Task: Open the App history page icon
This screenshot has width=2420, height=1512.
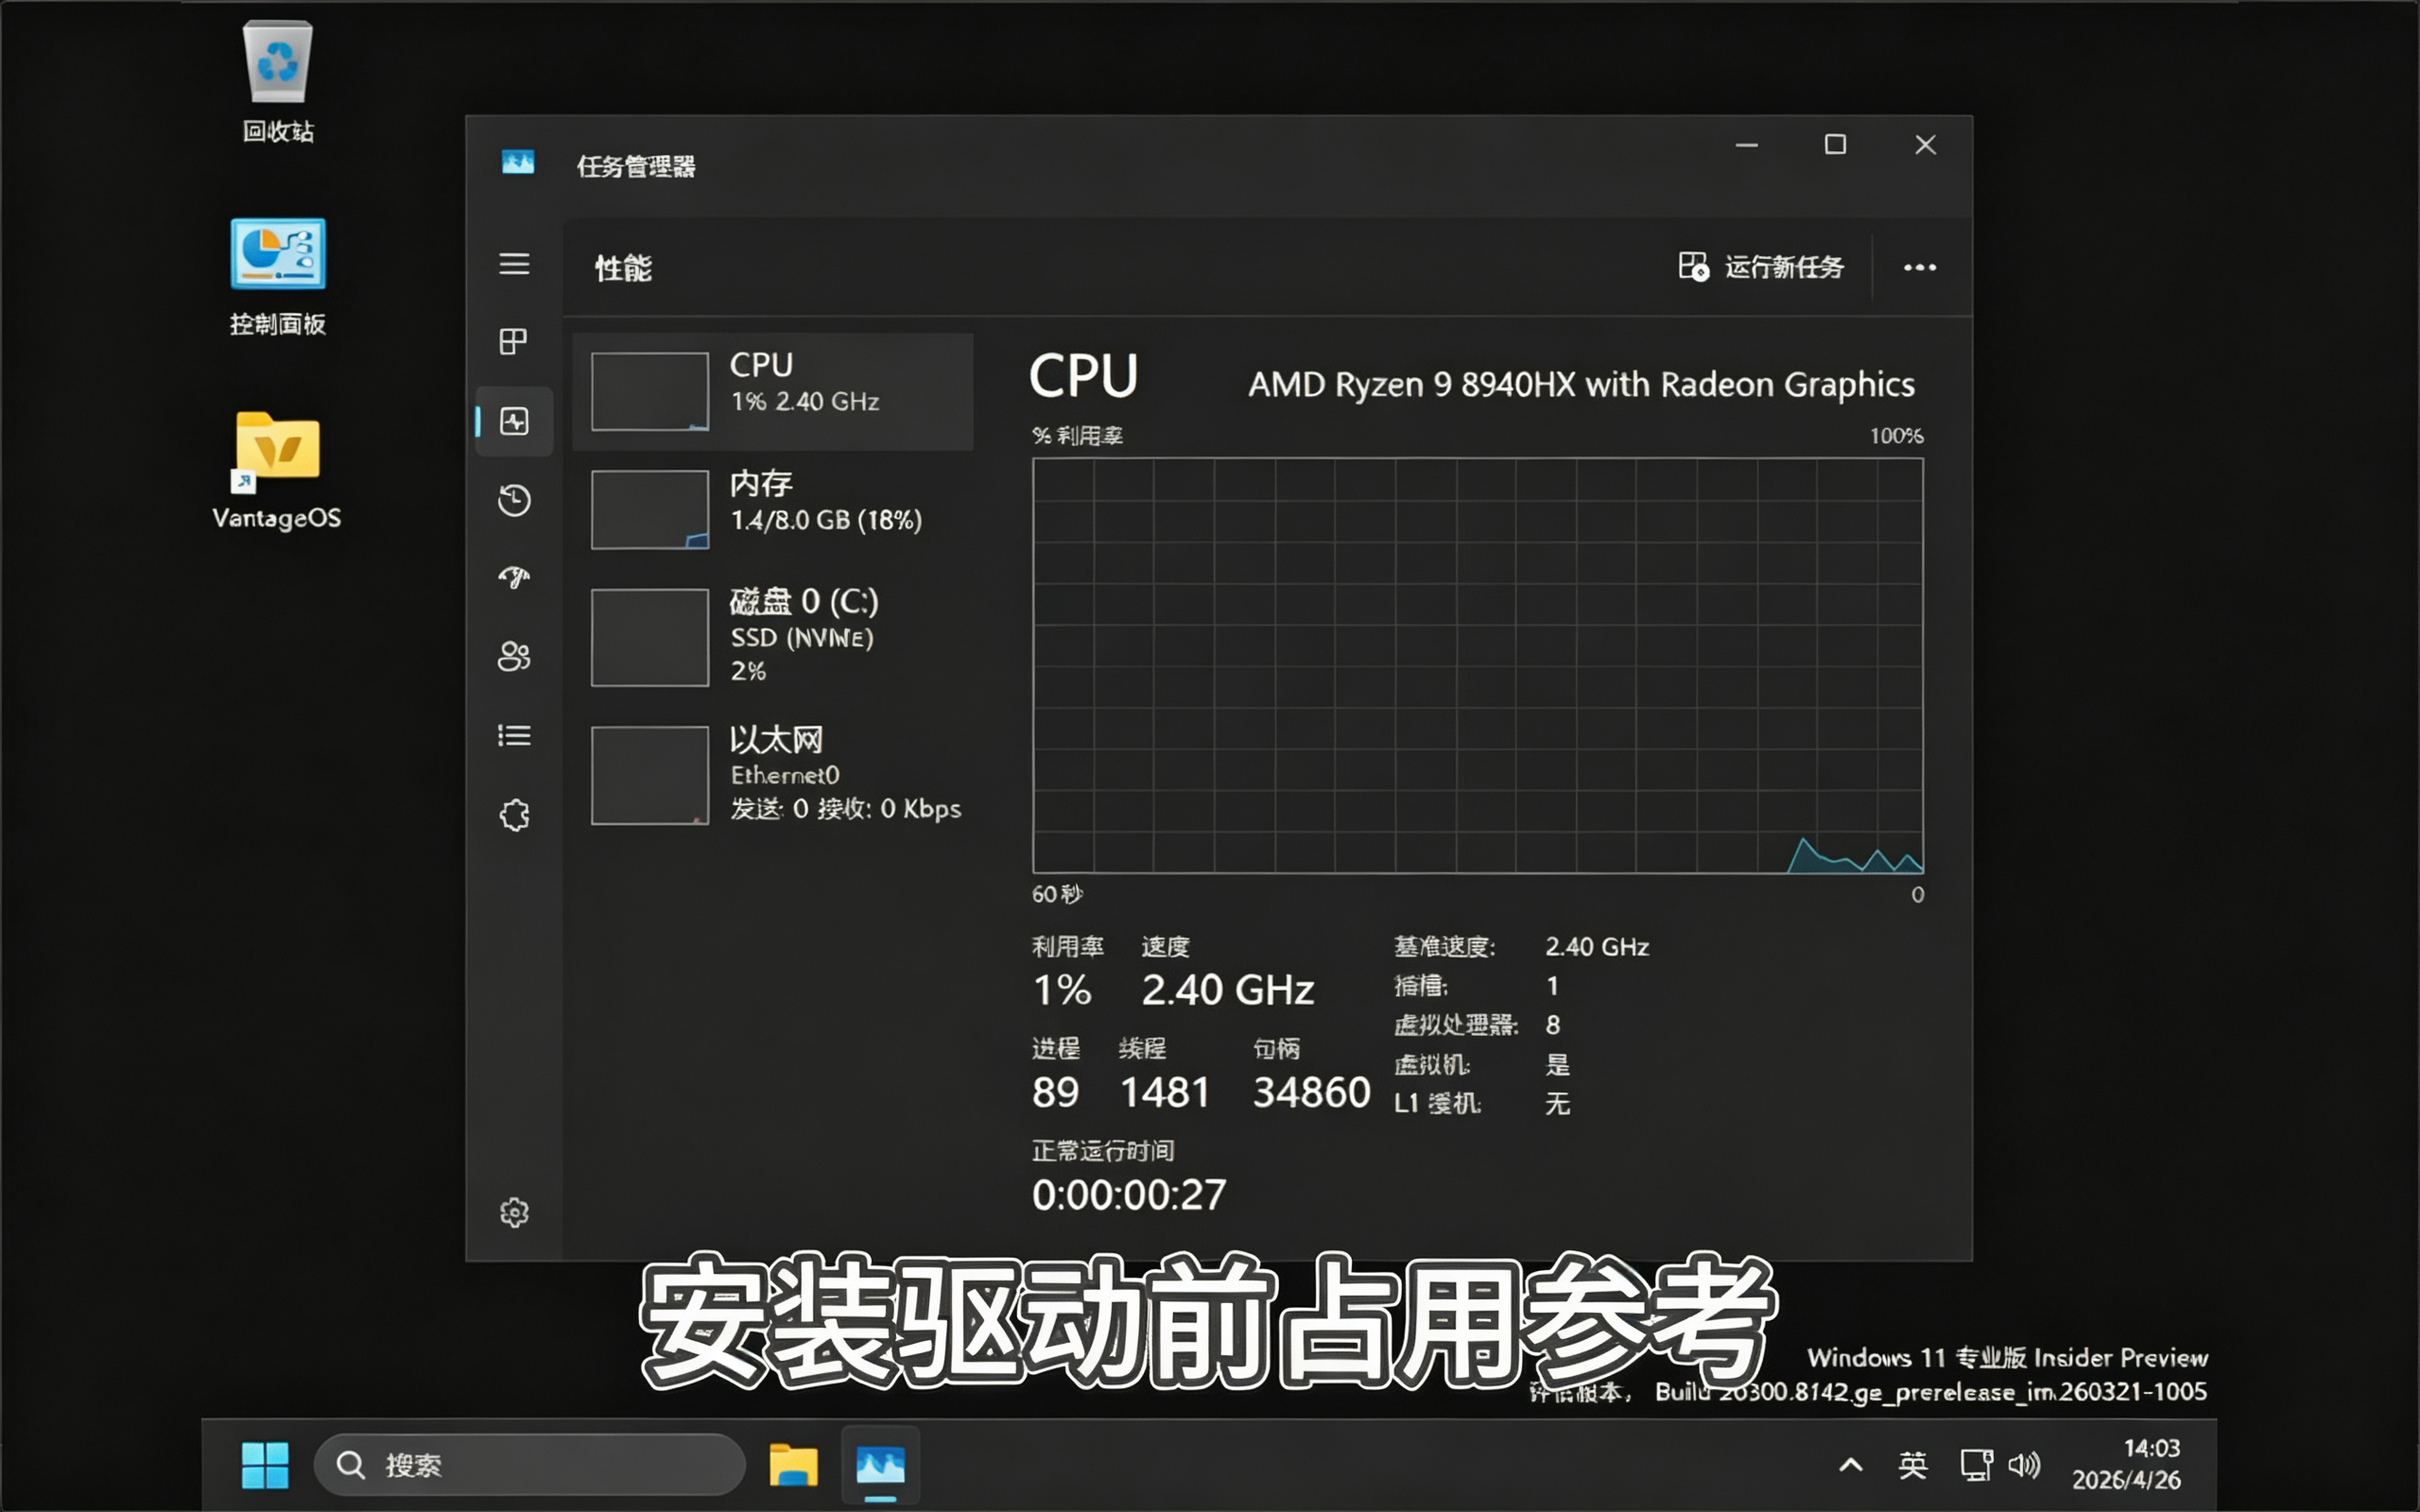Action: click(514, 500)
